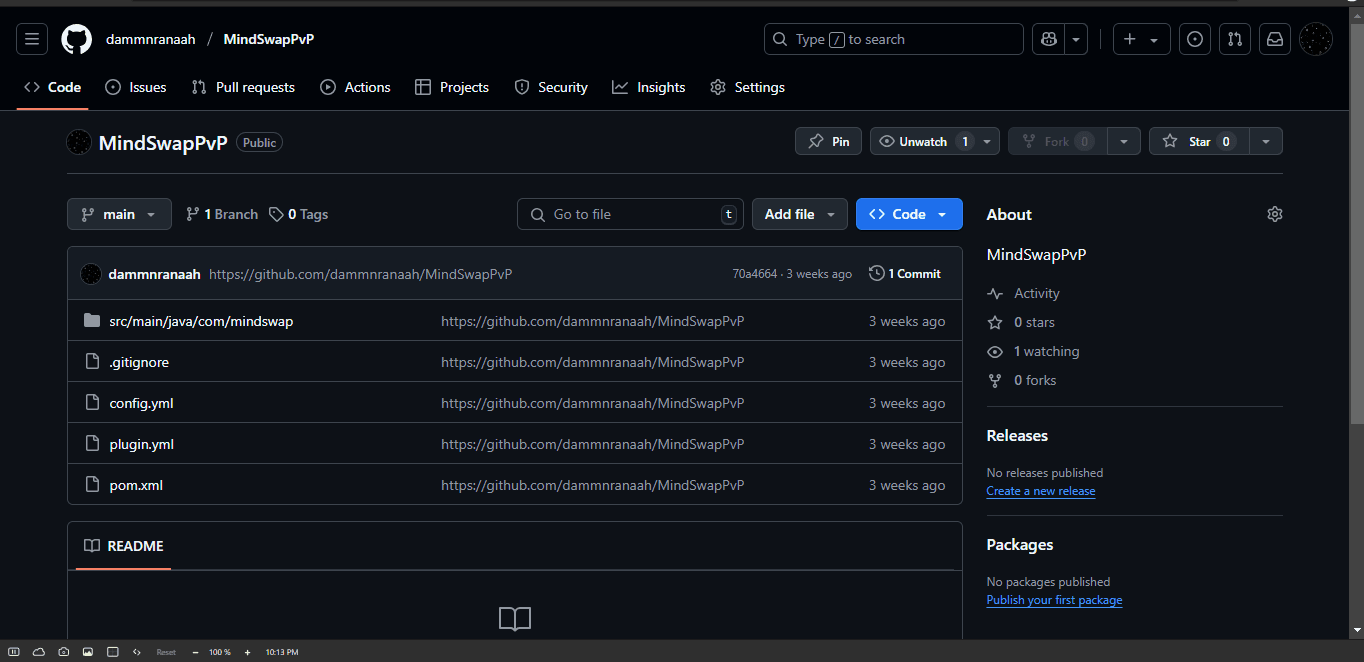Image resolution: width=1364 pixels, height=662 pixels.
Task: Open GitHub Copilot chat icon
Action: (x=1048, y=39)
